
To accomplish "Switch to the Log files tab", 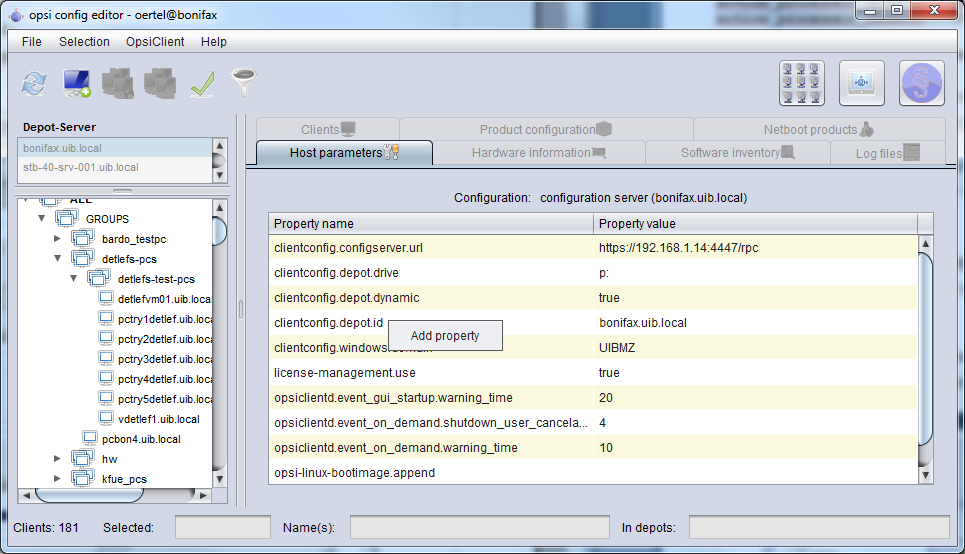I will click(x=887, y=153).
